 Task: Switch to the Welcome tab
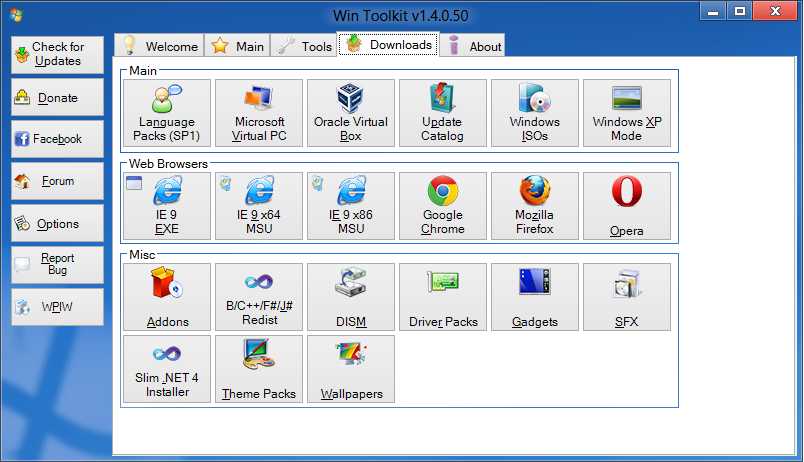(x=159, y=45)
